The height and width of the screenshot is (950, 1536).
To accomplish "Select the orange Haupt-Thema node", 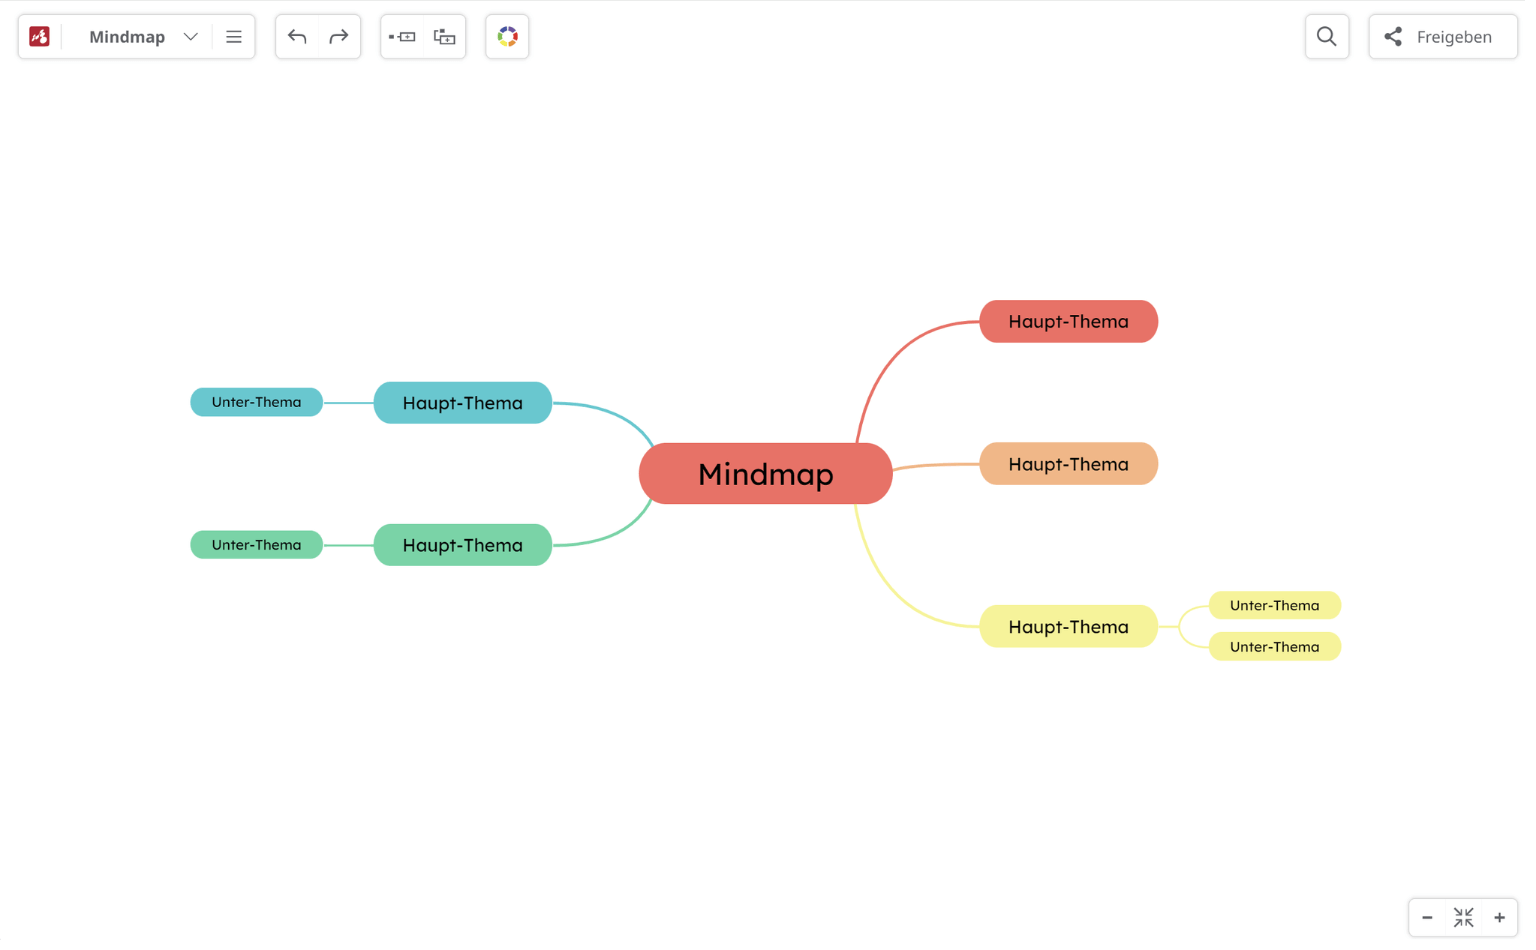I will (x=1068, y=464).
